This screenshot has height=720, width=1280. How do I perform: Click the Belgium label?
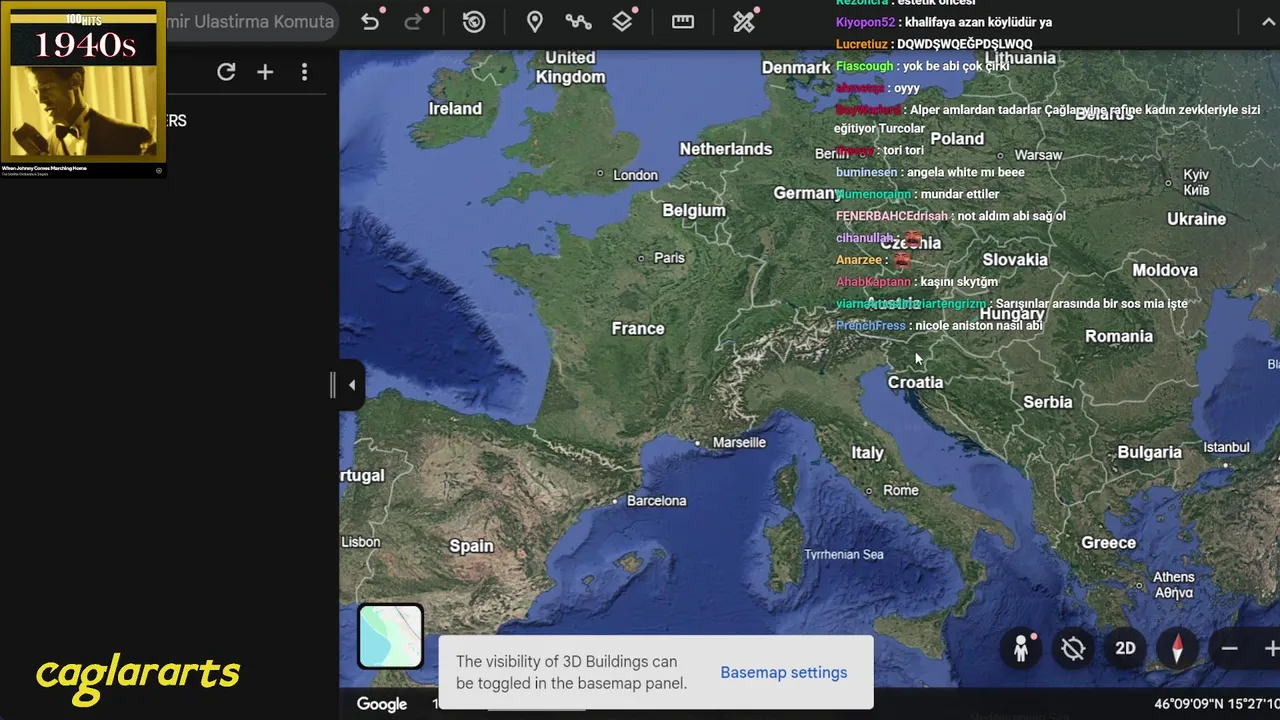[694, 210]
